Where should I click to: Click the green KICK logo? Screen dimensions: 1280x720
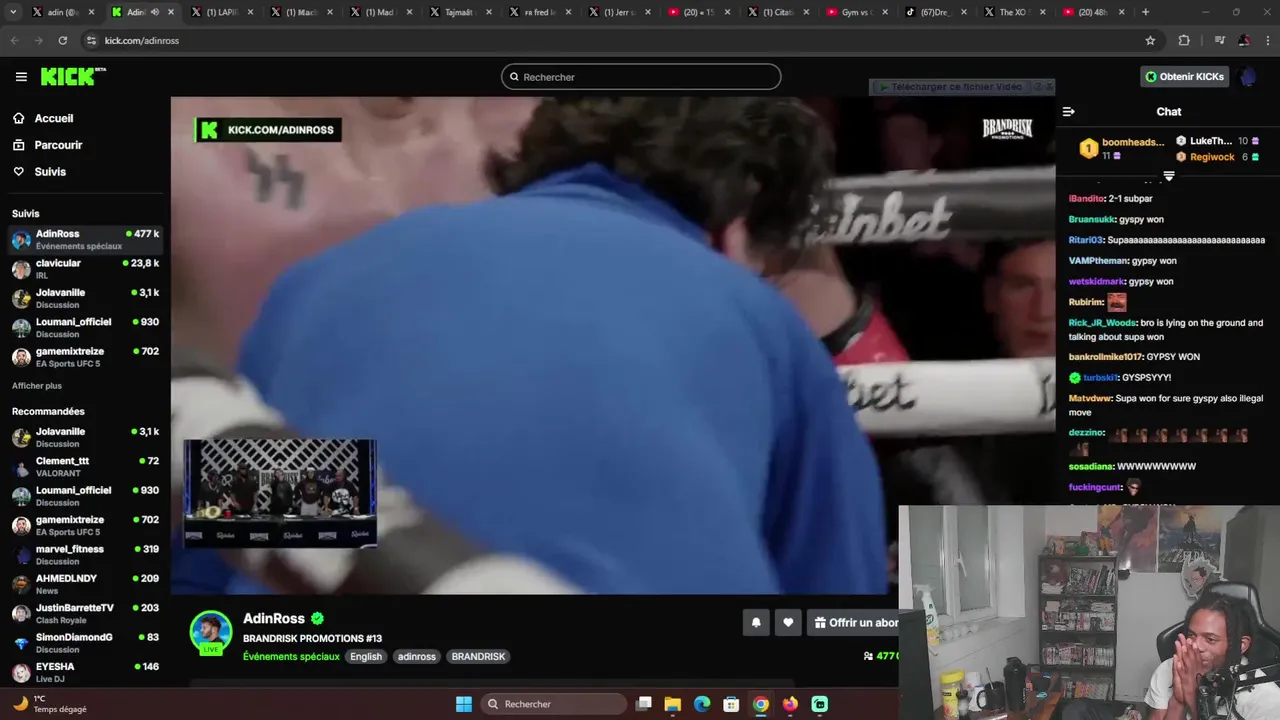tap(72, 77)
